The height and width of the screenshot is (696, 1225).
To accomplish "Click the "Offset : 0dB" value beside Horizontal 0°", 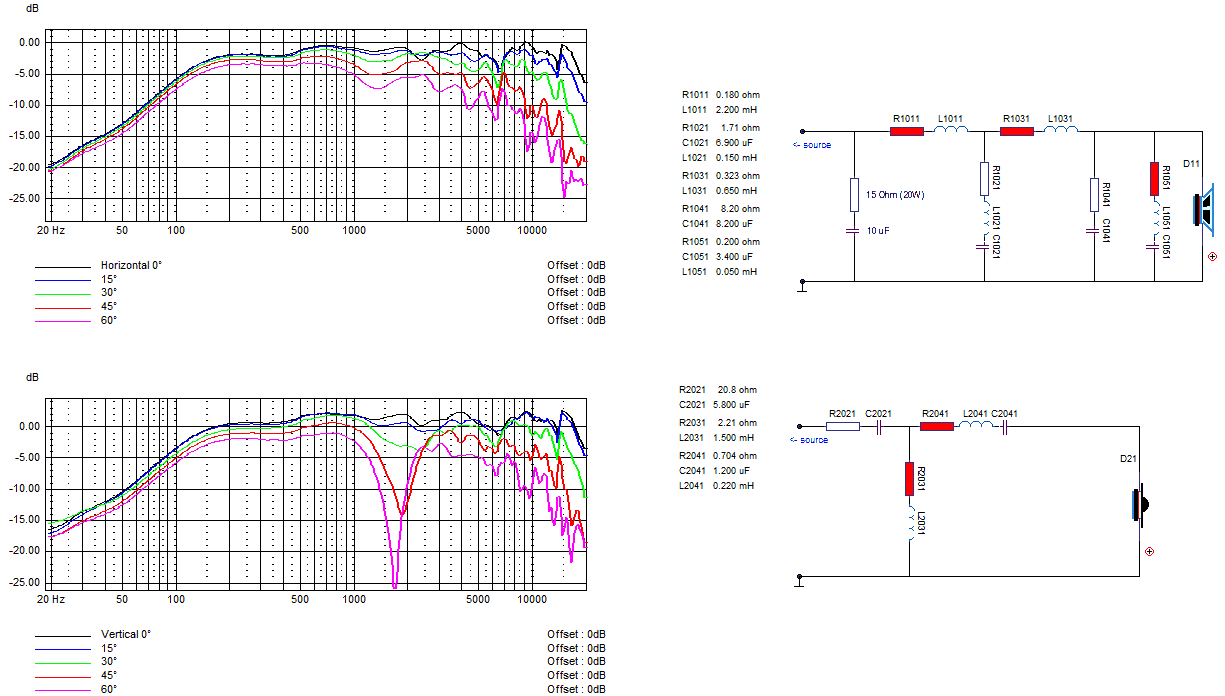I will pos(576,265).
